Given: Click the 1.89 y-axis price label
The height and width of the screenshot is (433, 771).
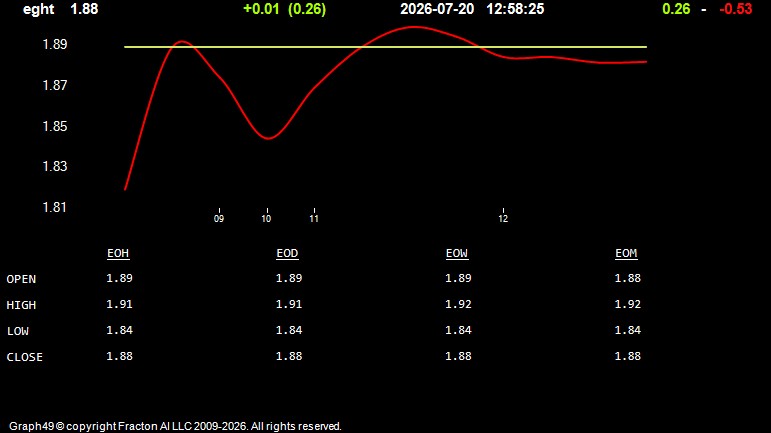Looking at the screenshot, I should (55, 44).
